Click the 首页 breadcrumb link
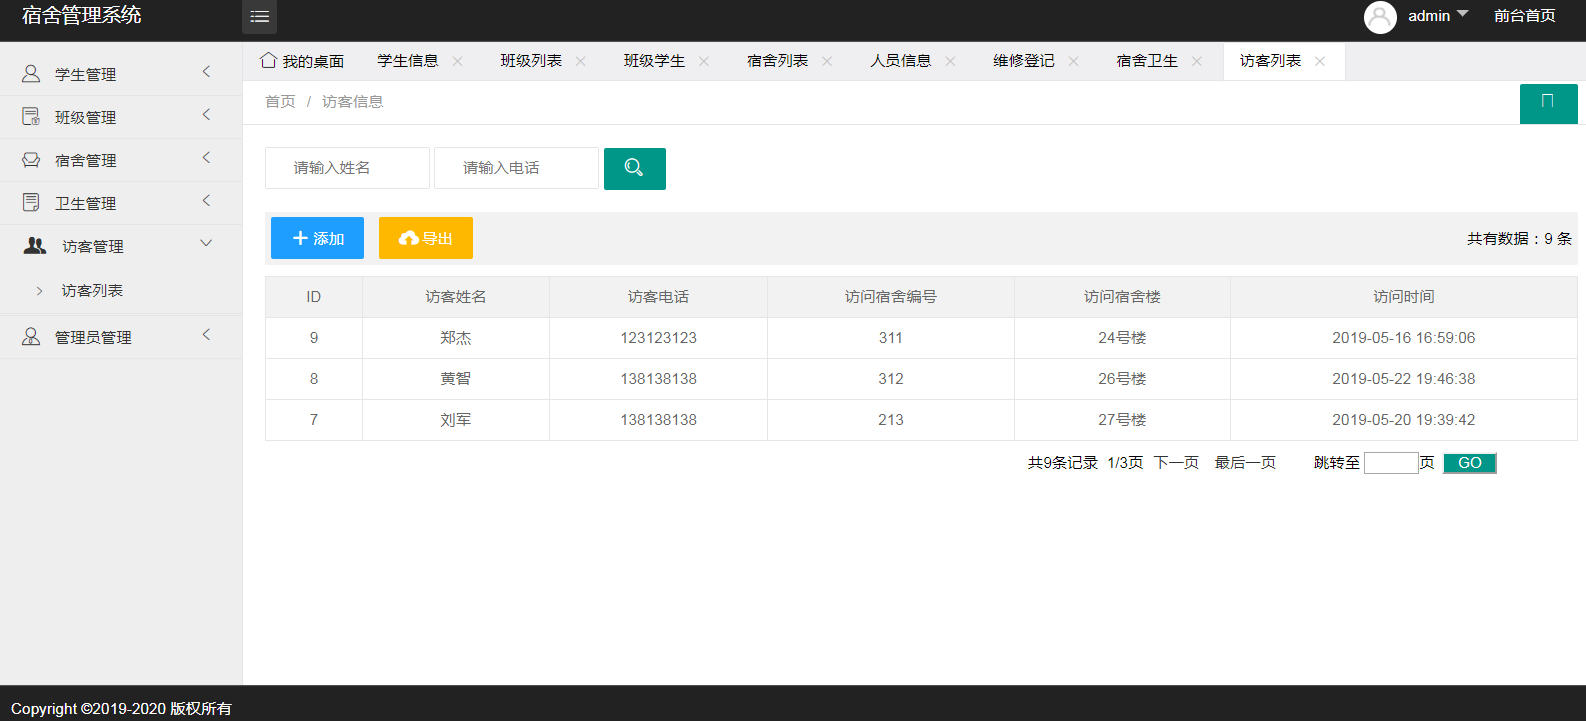This screenshot has width=1586, height=721. 280,101
